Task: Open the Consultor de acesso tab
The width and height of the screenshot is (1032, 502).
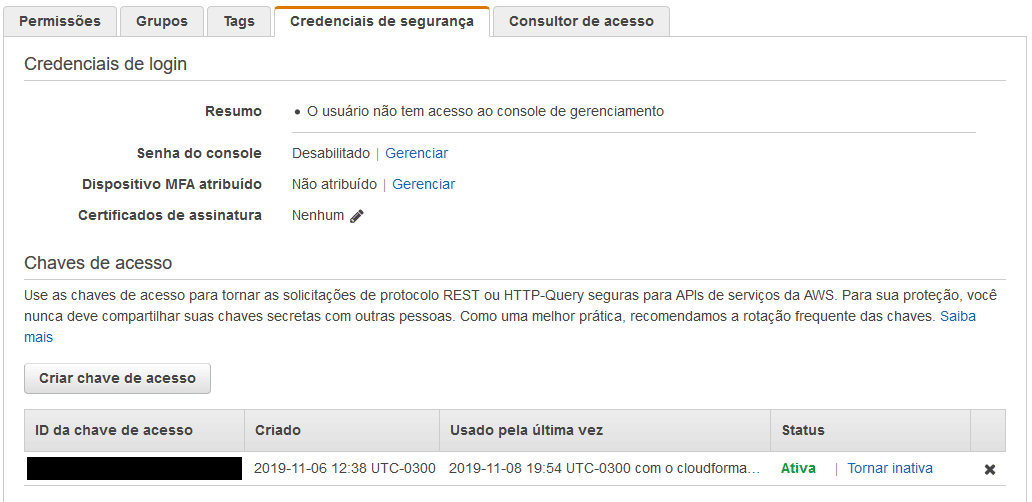Action: pos(581,21)
